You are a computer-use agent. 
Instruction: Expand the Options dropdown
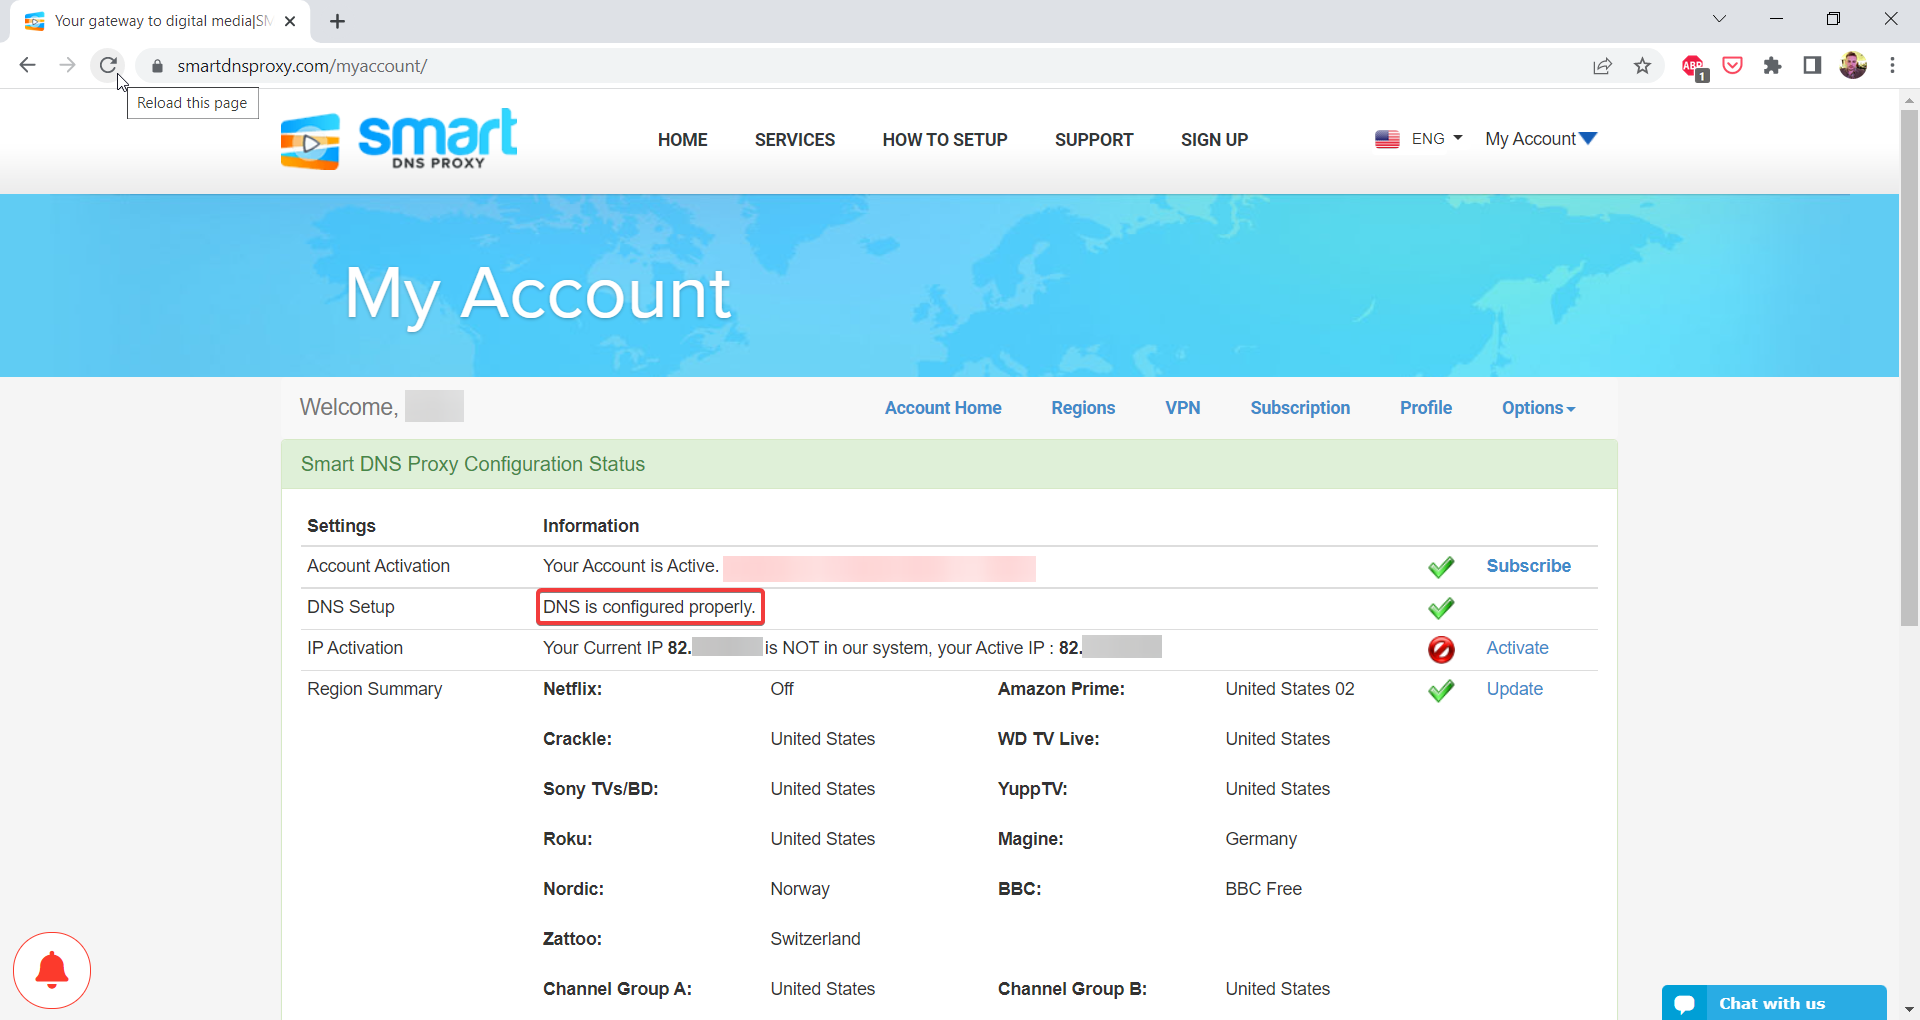pyautogui.click(x=1537, y=408)
